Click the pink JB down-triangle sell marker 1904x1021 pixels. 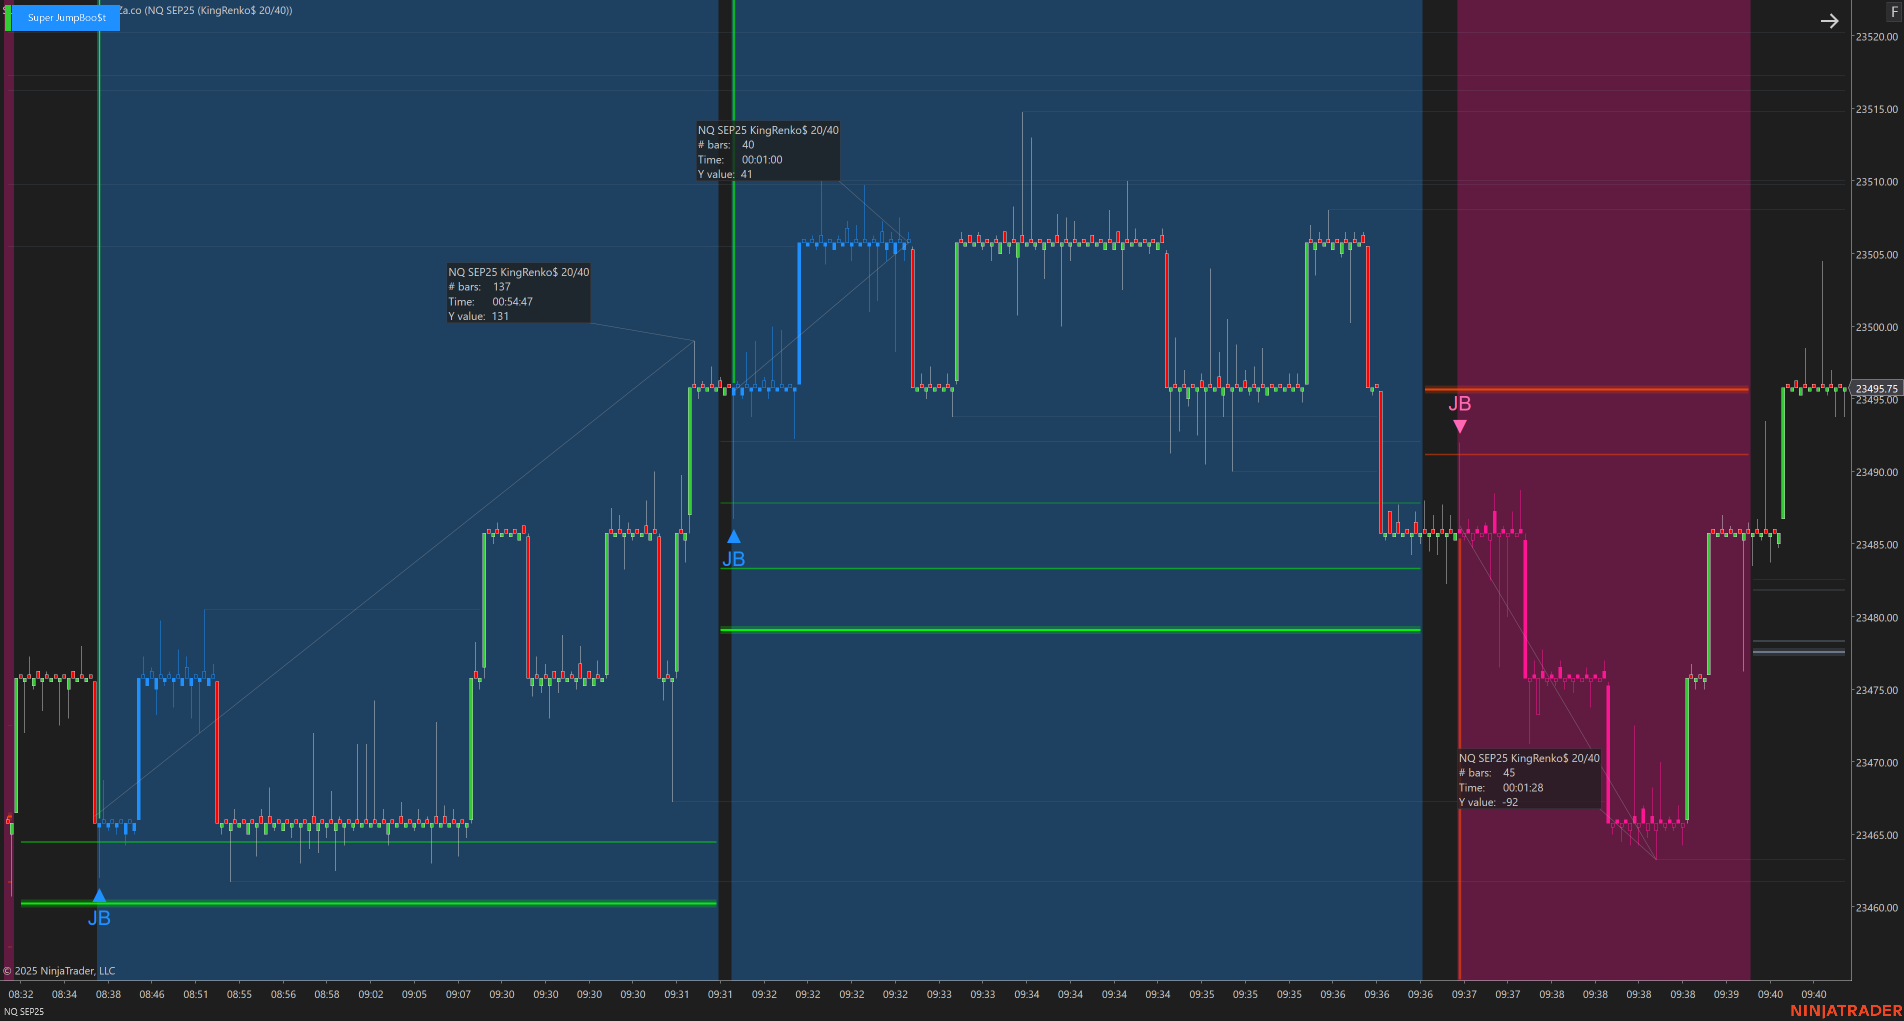tap(1459, 426)
